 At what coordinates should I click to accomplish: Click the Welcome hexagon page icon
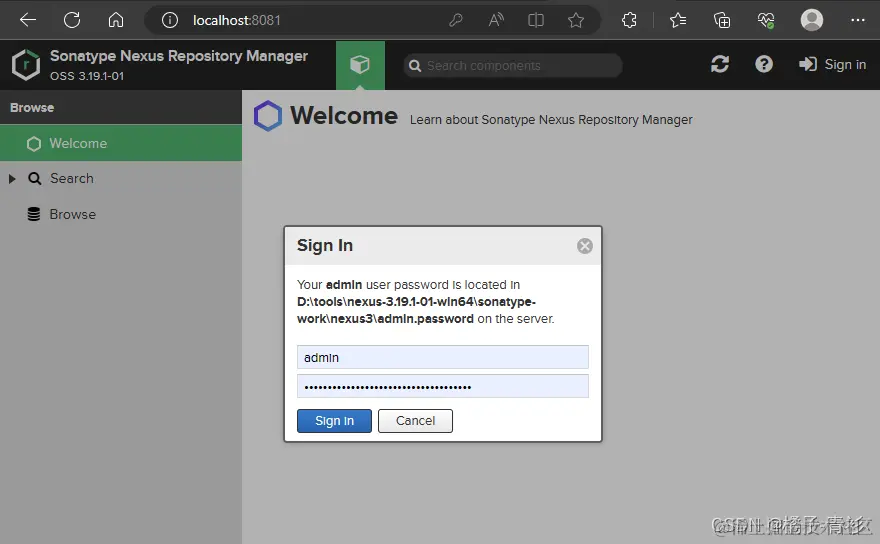point(268,116)
